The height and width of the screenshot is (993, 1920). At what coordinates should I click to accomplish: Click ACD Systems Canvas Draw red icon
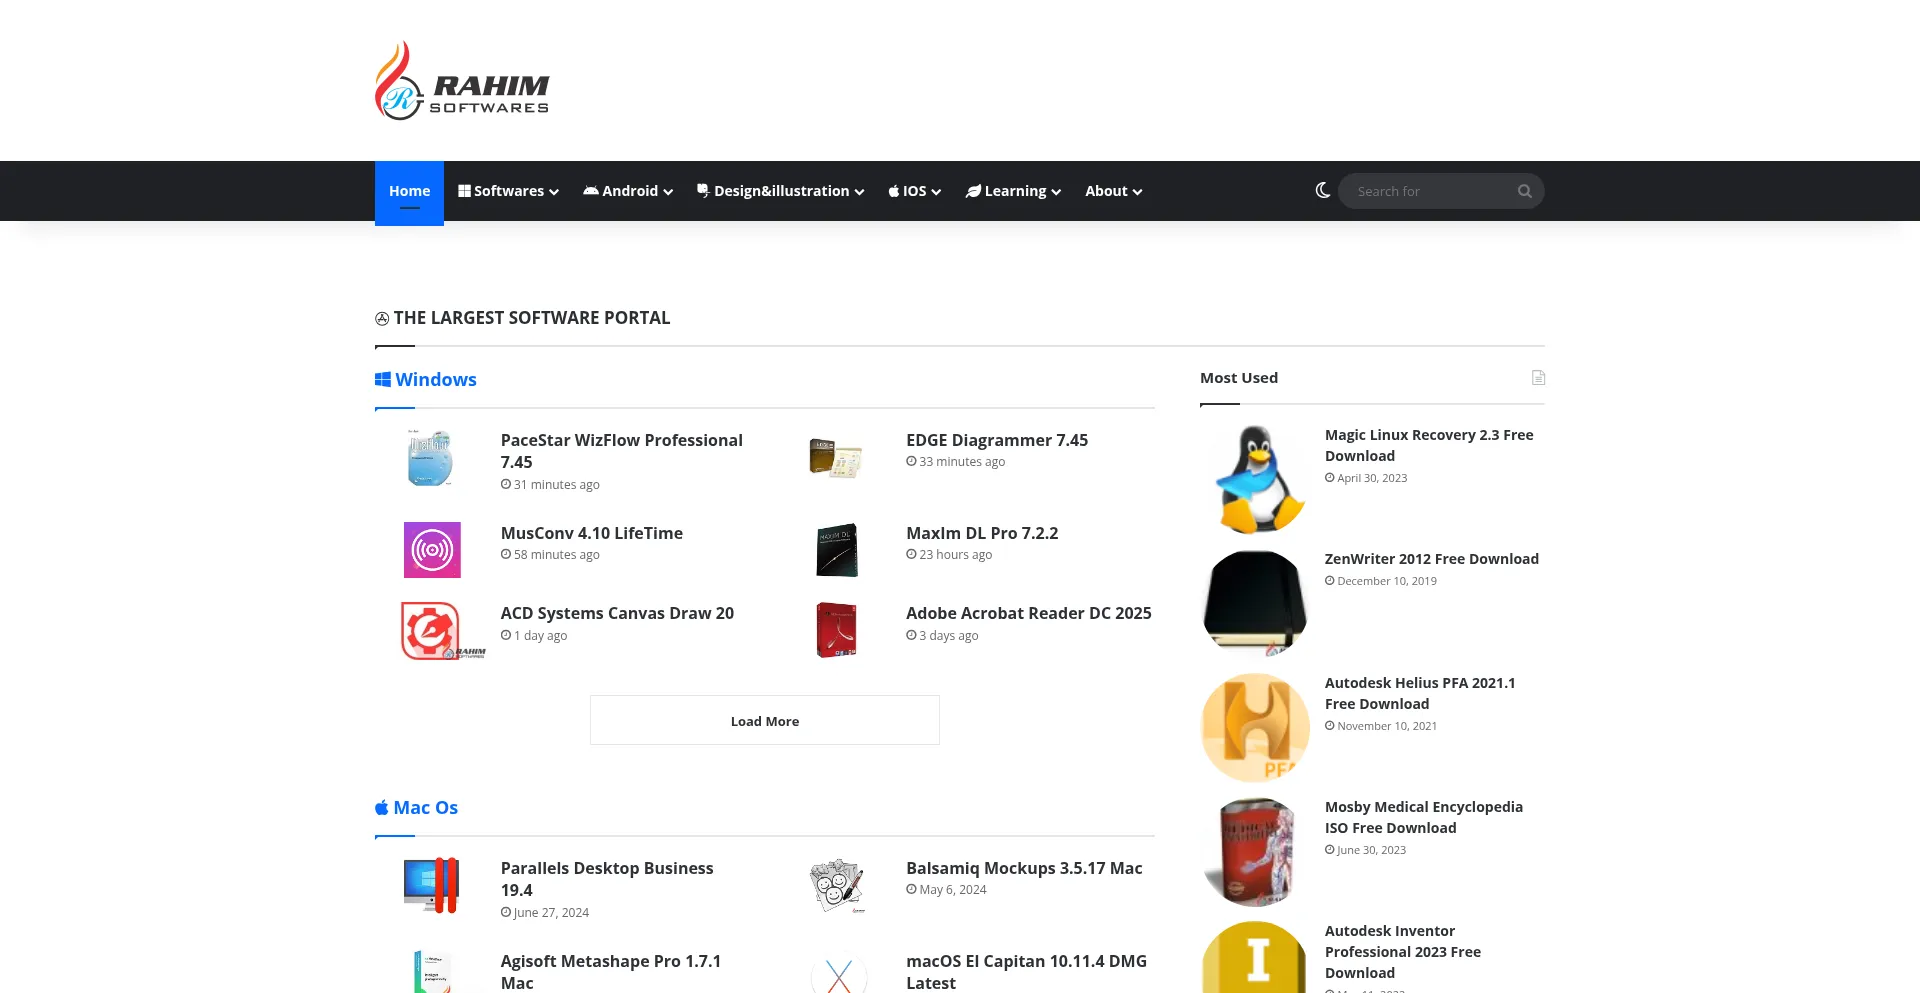[431, 630]
